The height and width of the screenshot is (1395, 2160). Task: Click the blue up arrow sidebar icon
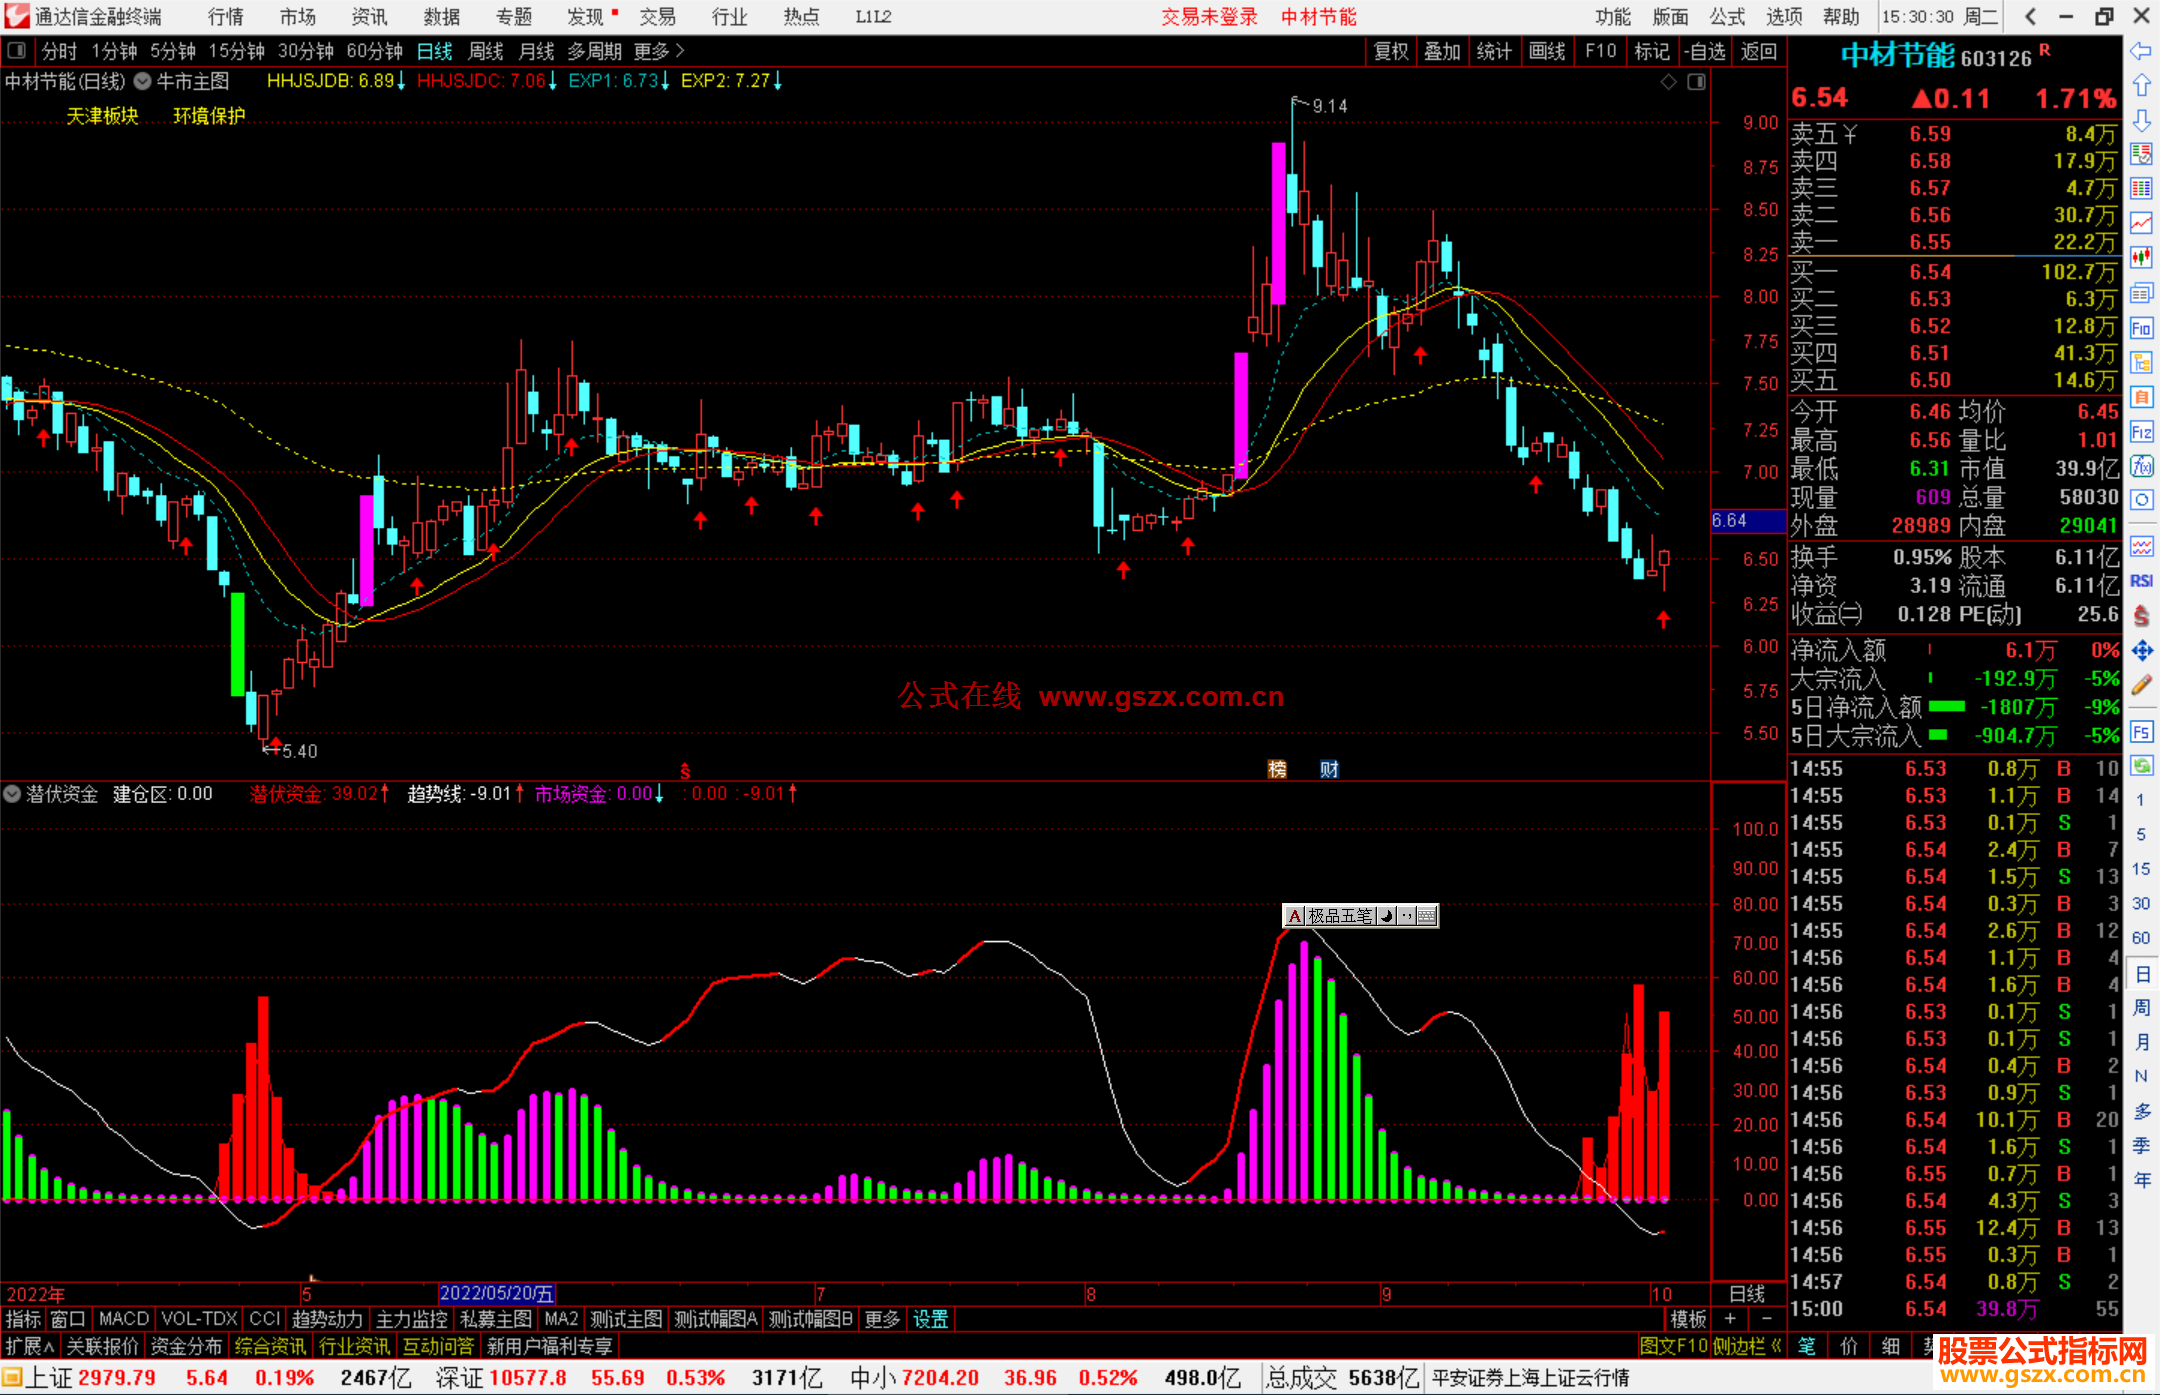[2141, 86]
